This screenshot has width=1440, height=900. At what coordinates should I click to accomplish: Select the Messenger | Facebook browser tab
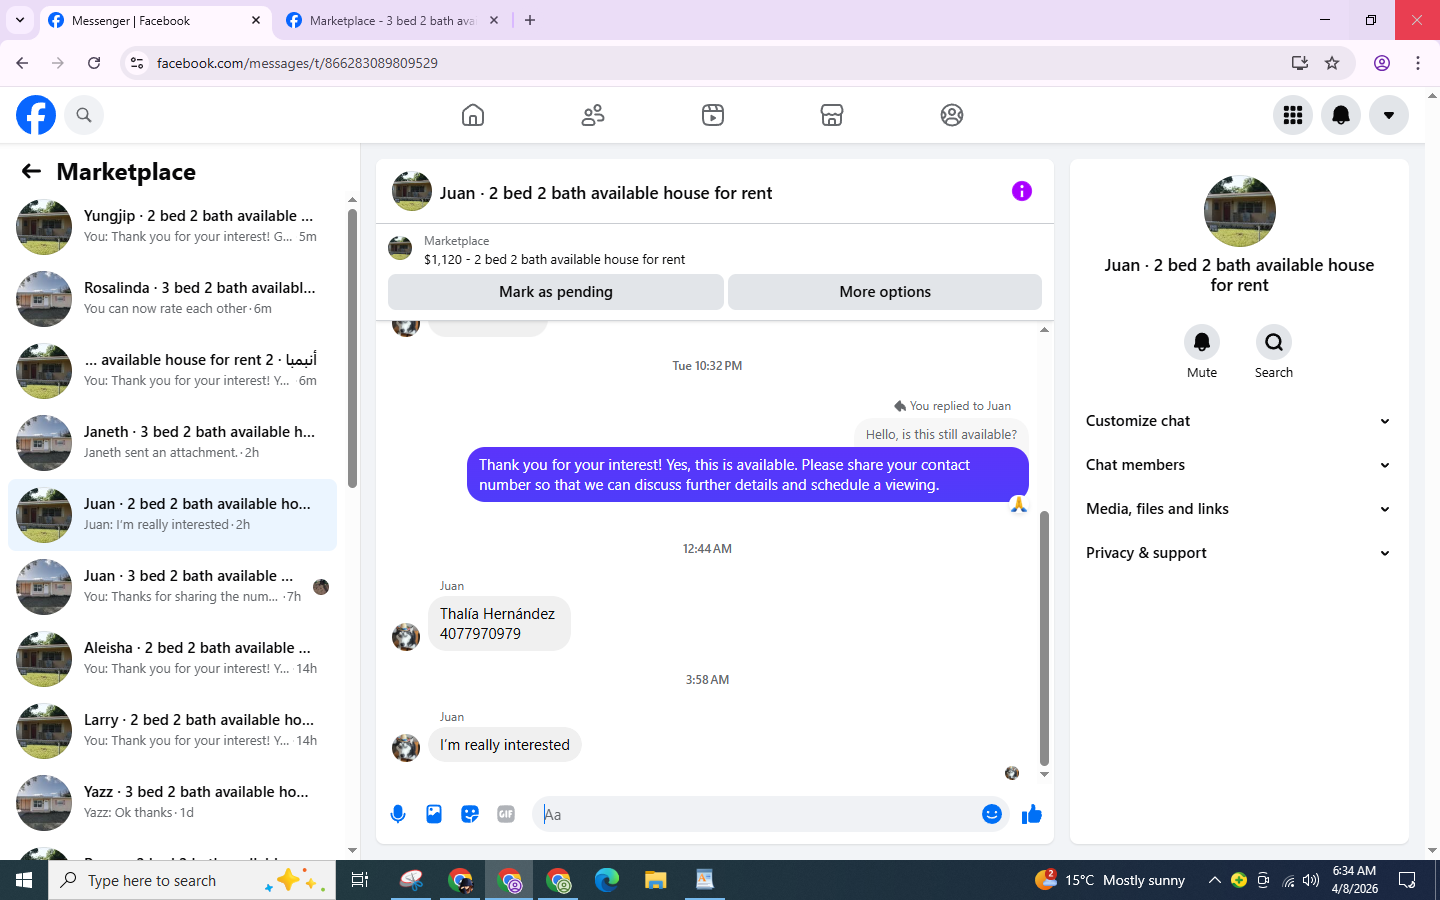155,20
